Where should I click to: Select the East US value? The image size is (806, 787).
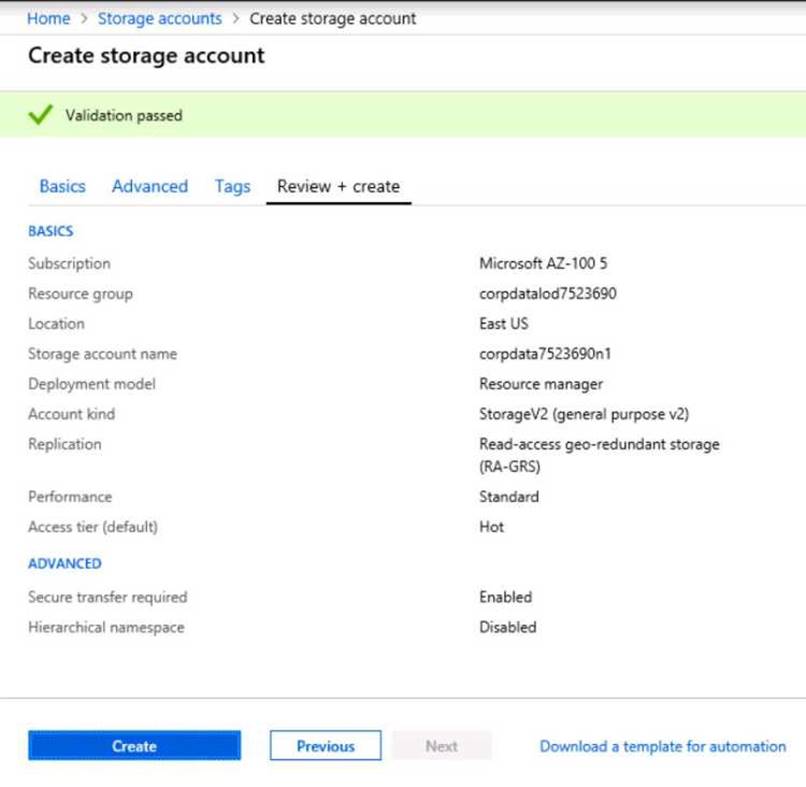504,323
